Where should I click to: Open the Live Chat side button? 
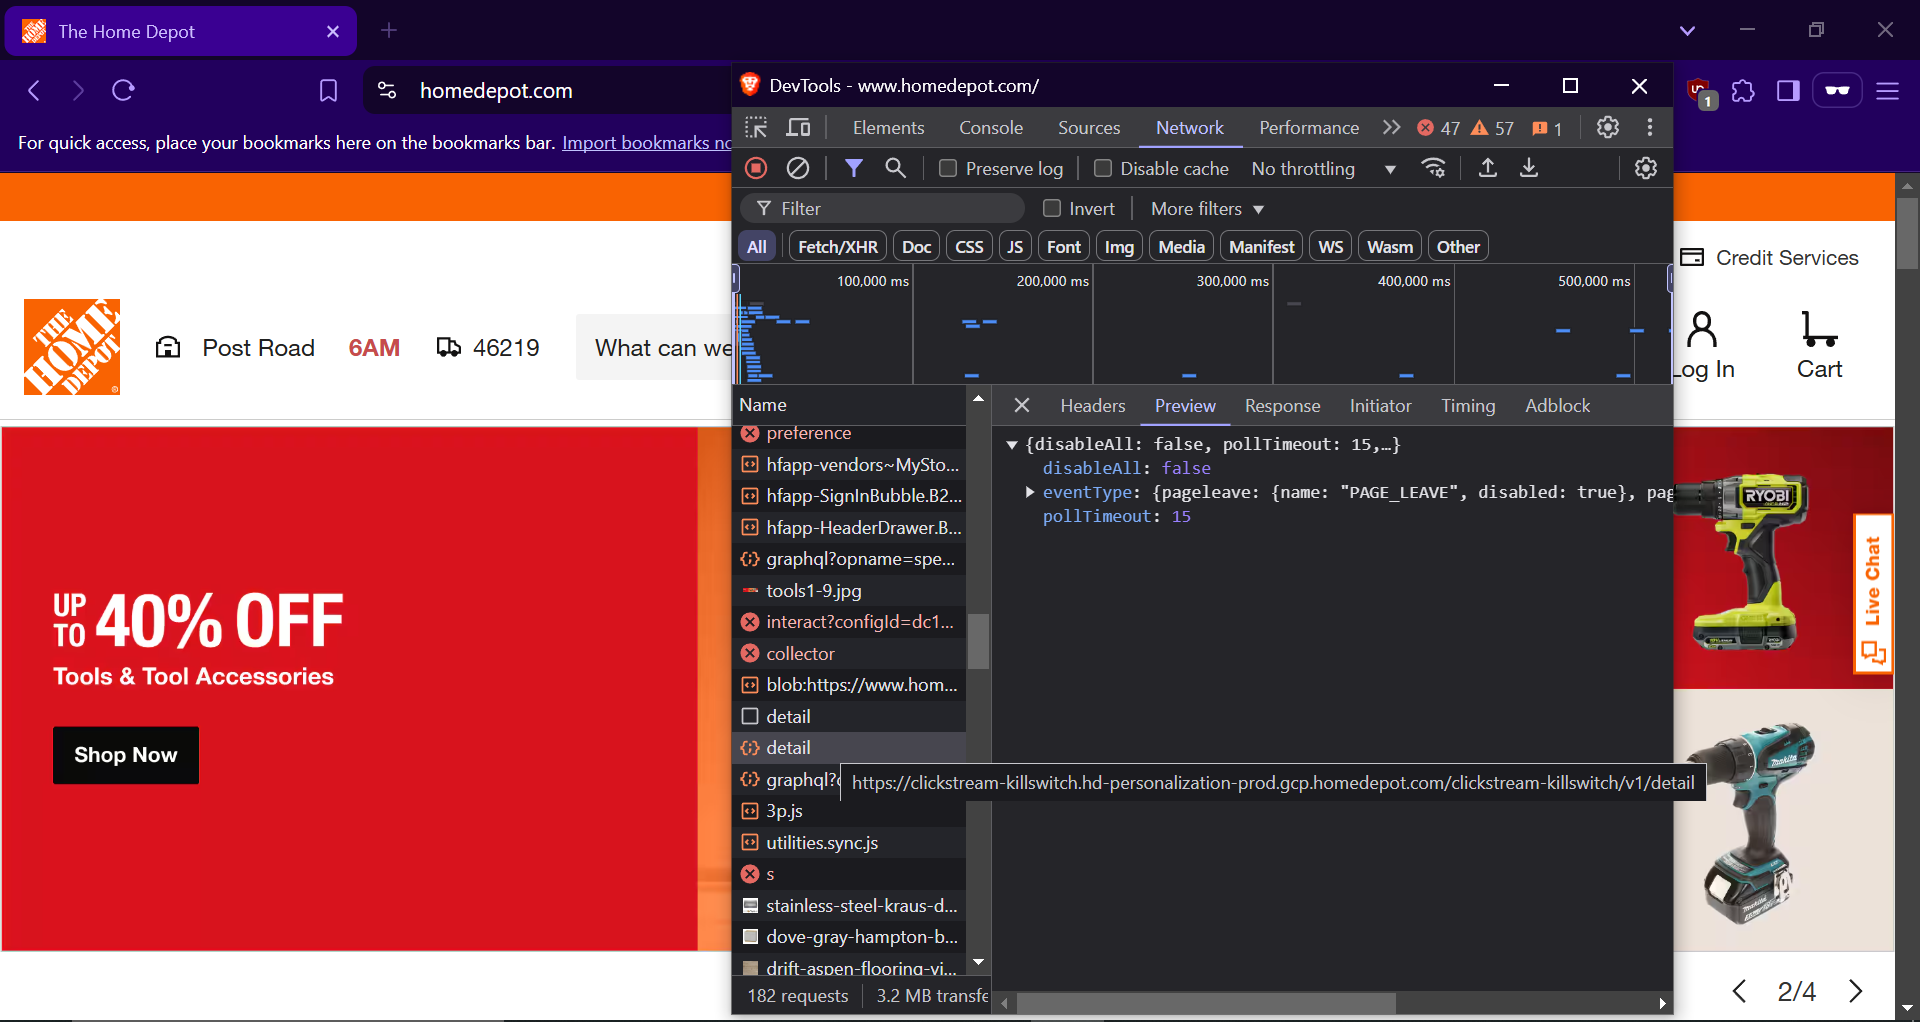tap(1873, 595)
